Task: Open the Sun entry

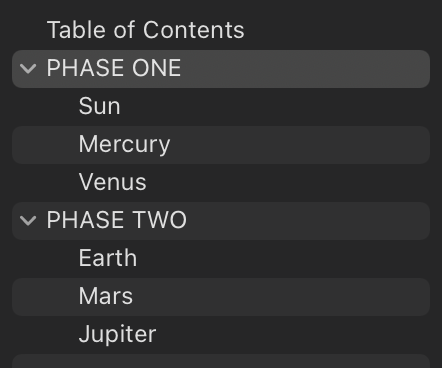Action: tap(221, 107)
